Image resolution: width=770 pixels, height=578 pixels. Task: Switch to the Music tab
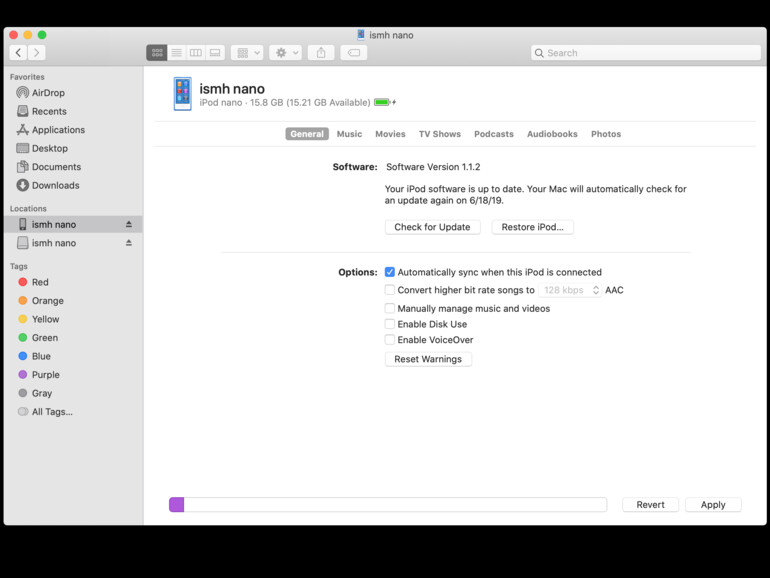(x=349, y=134)
